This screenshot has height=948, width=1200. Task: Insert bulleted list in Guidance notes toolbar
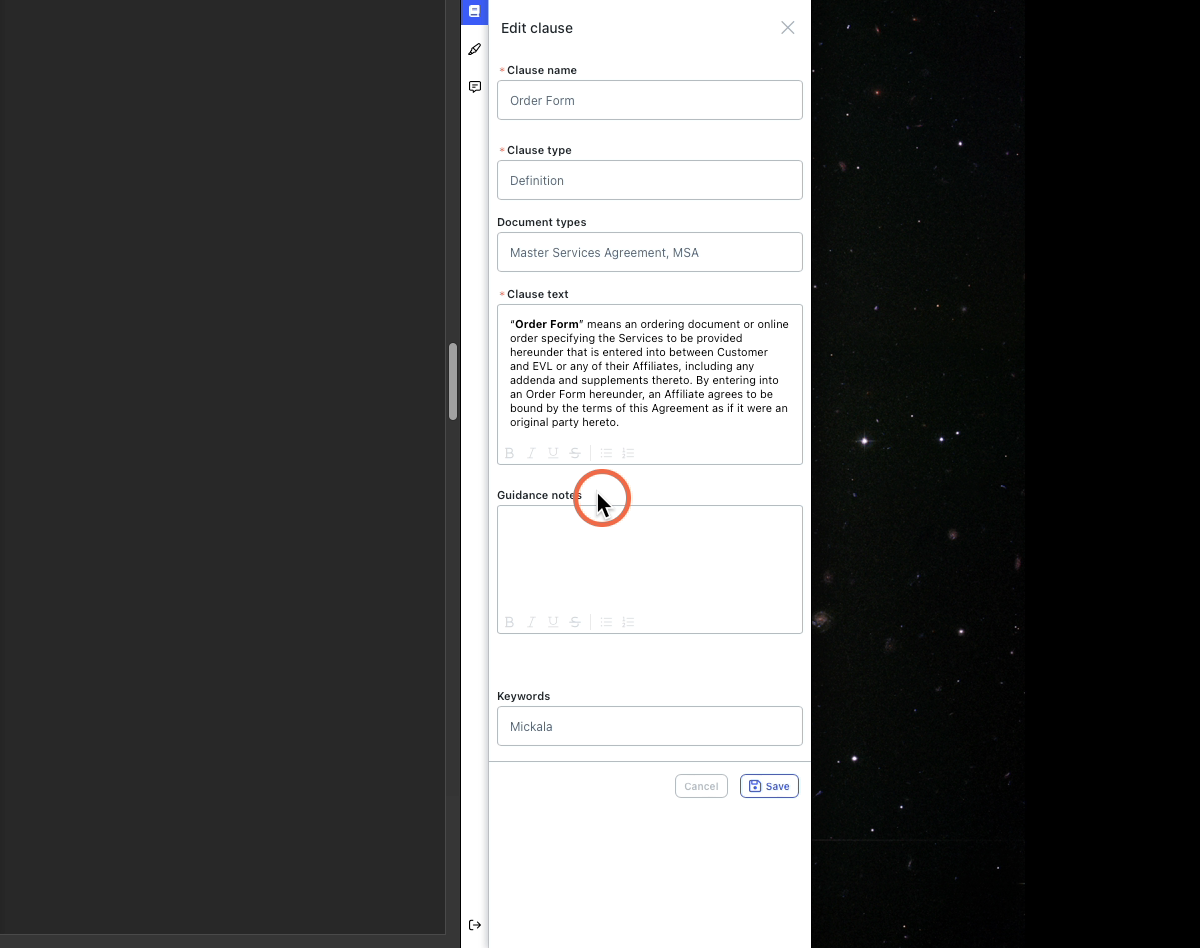click(606, 622)
